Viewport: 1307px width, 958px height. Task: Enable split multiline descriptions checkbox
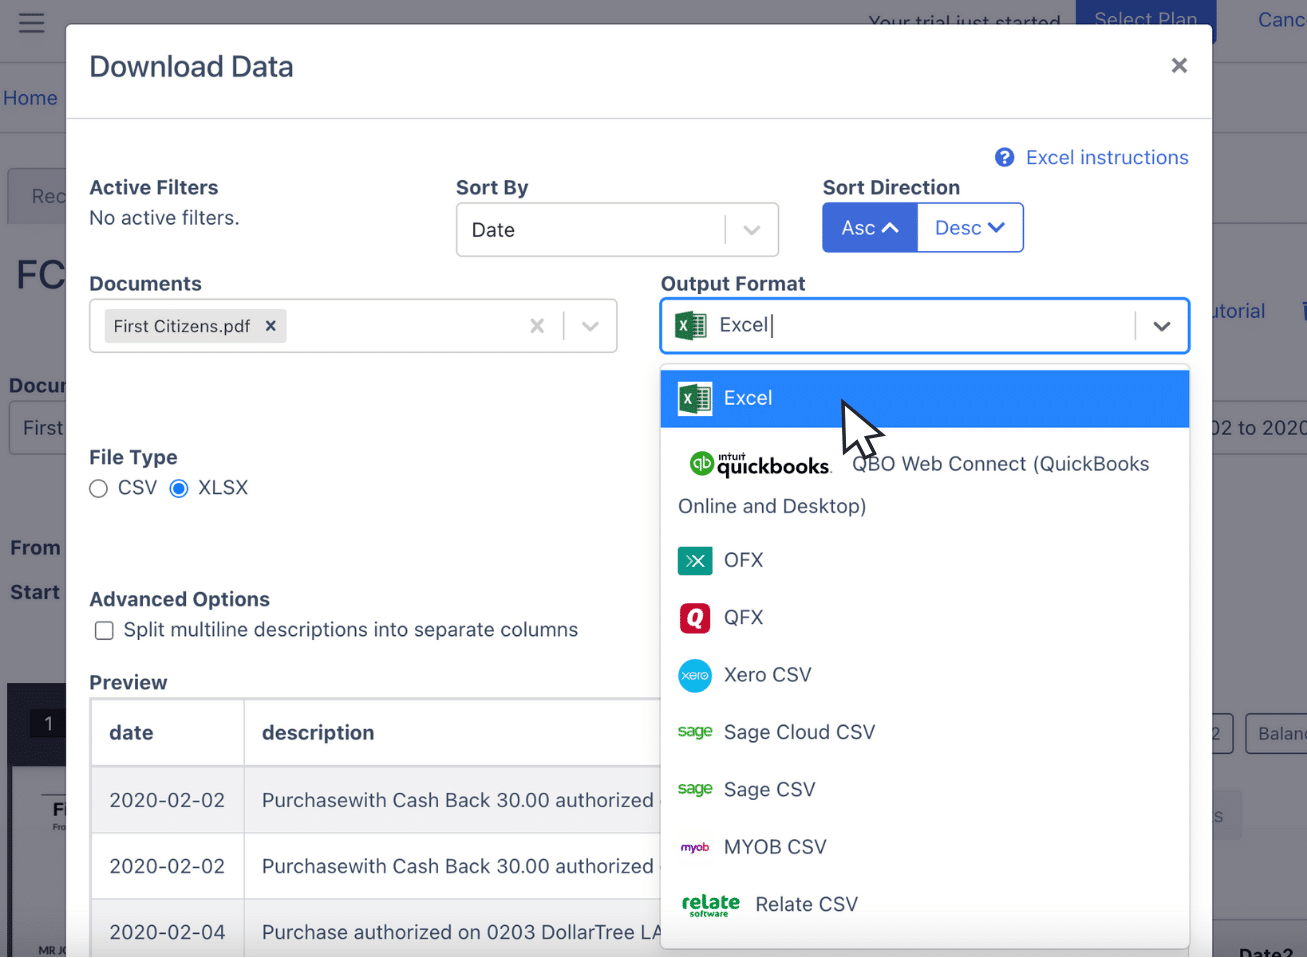(x=104, y=631)
